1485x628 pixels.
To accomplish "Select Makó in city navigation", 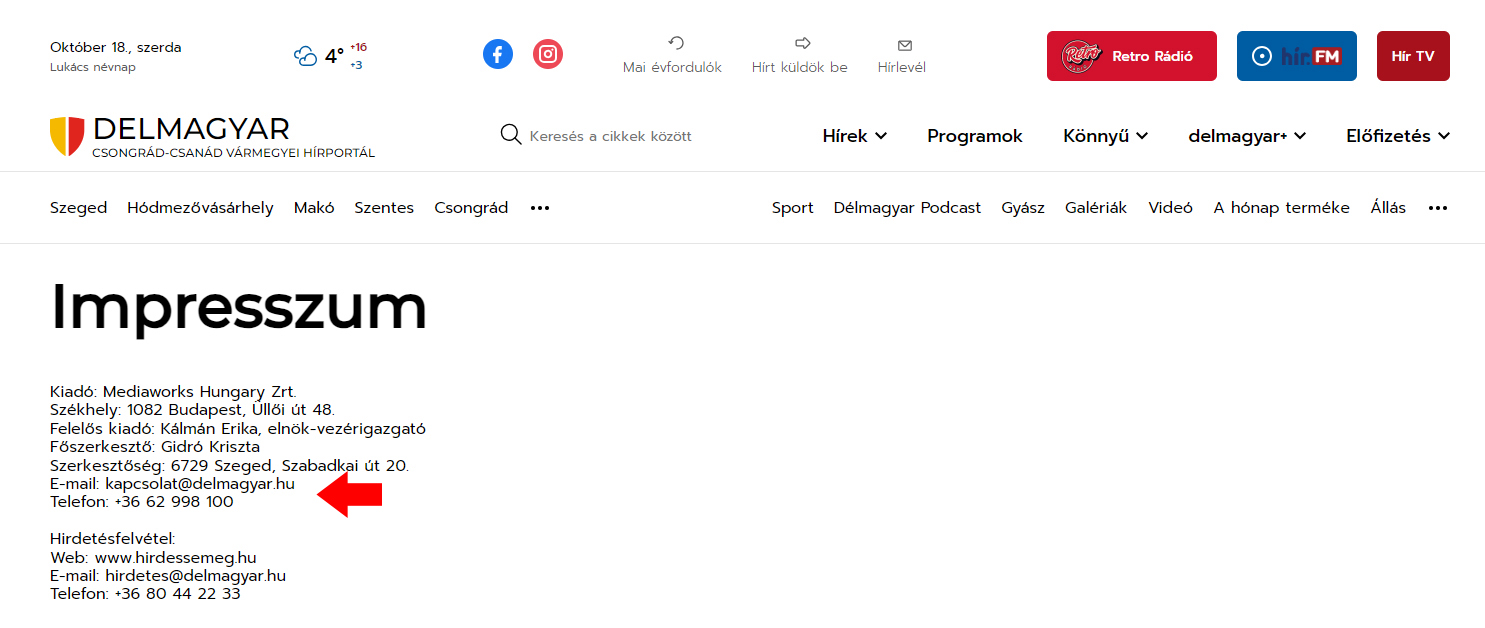I will click(x=314, y=208).
